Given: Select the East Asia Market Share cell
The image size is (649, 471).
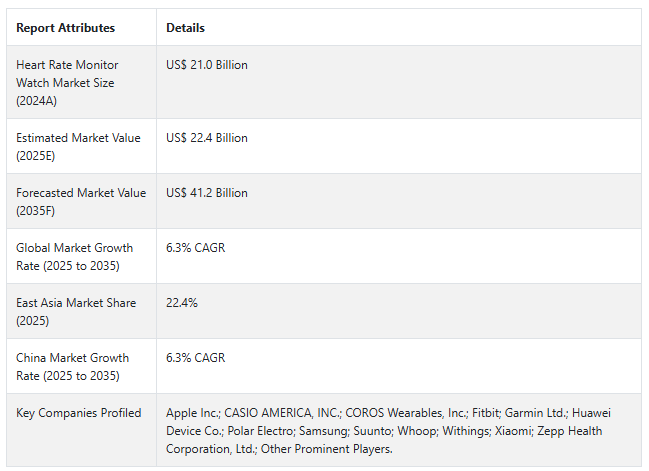Looking at the screenshot, I should click(76, 311).
